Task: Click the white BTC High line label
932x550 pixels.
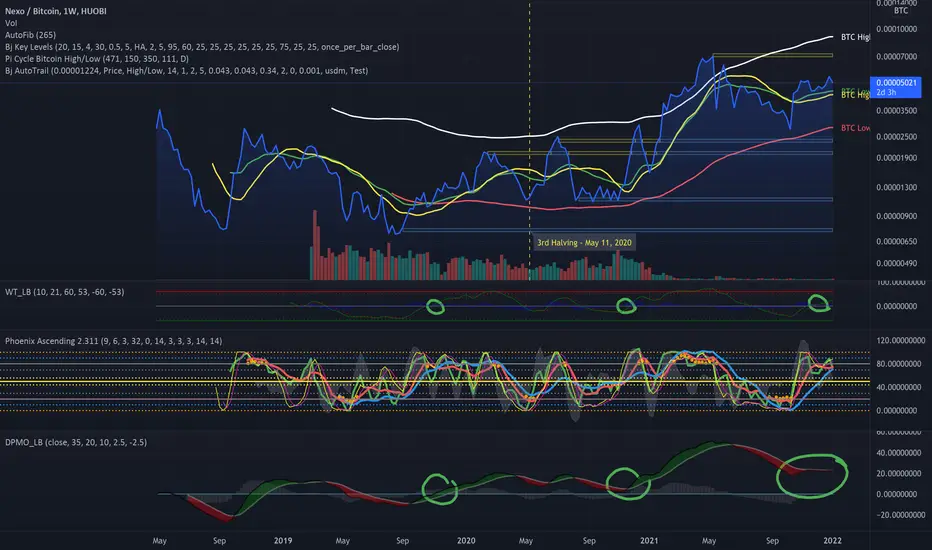Action: point(855,37)
